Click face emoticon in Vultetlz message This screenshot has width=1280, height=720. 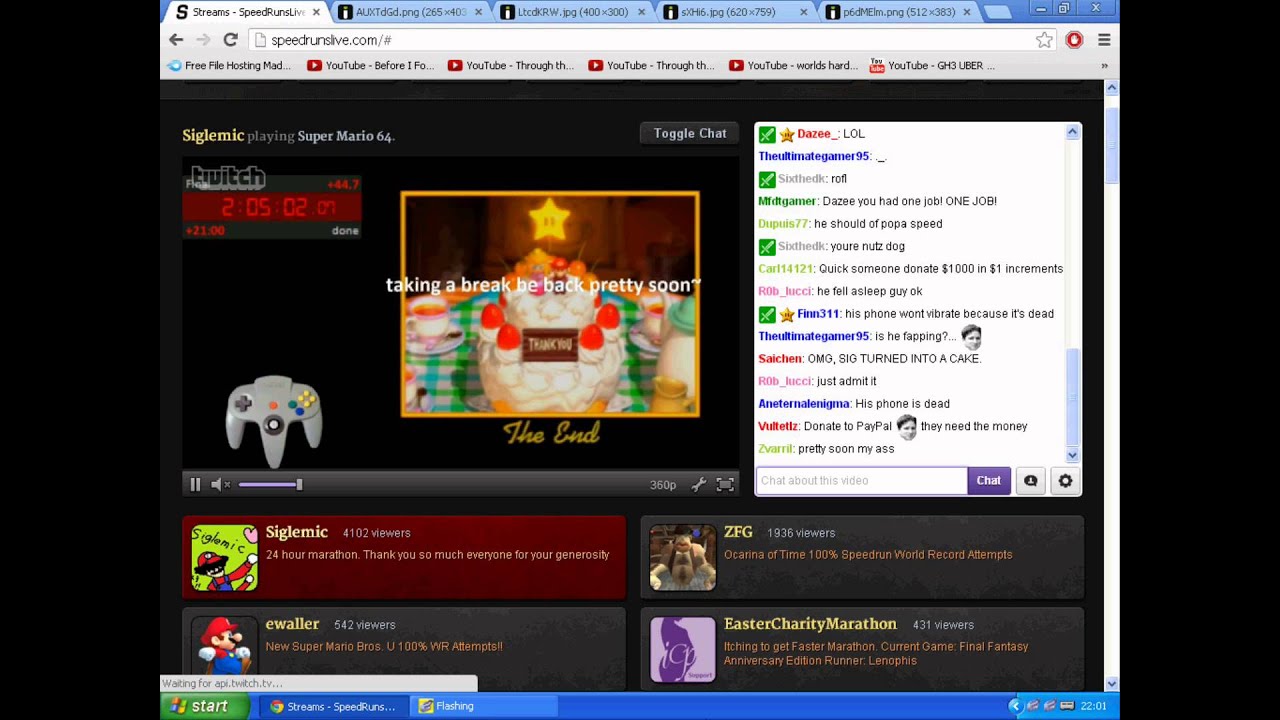pyautogui.click(x=906, y=427)
